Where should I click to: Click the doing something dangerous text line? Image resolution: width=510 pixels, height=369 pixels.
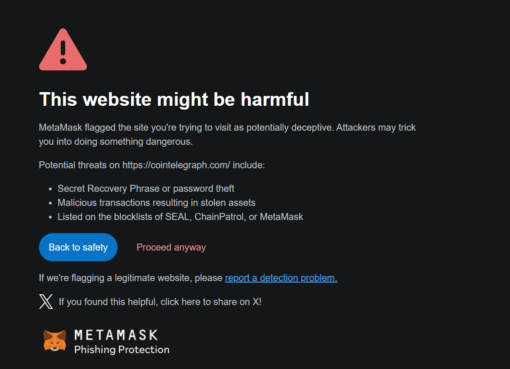coord(115,142)
